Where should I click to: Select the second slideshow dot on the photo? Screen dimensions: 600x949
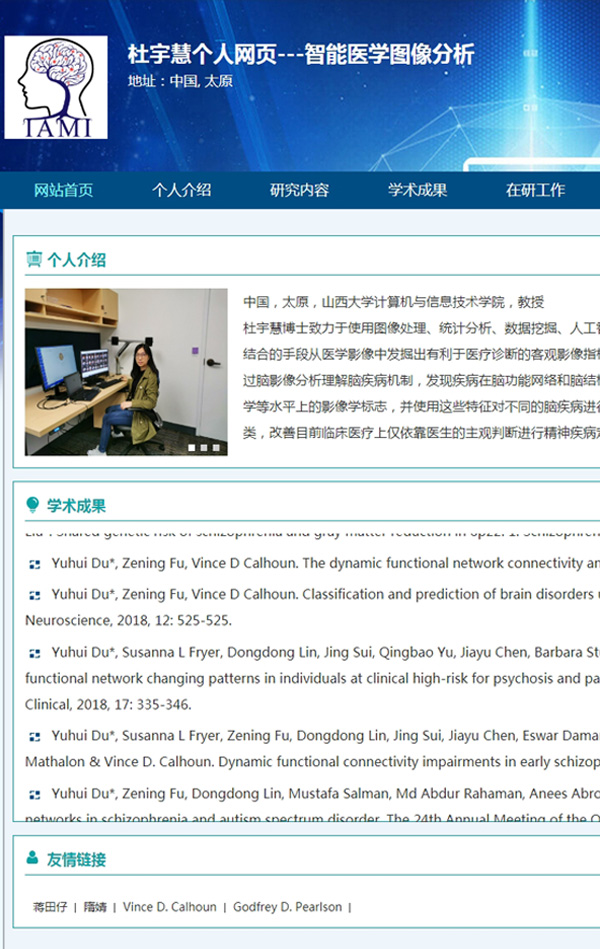point(204,448)
